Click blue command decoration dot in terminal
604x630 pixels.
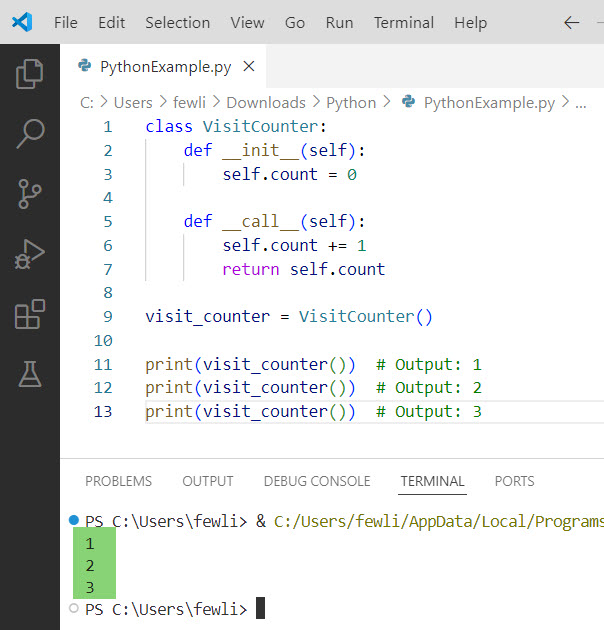point(74,520)
